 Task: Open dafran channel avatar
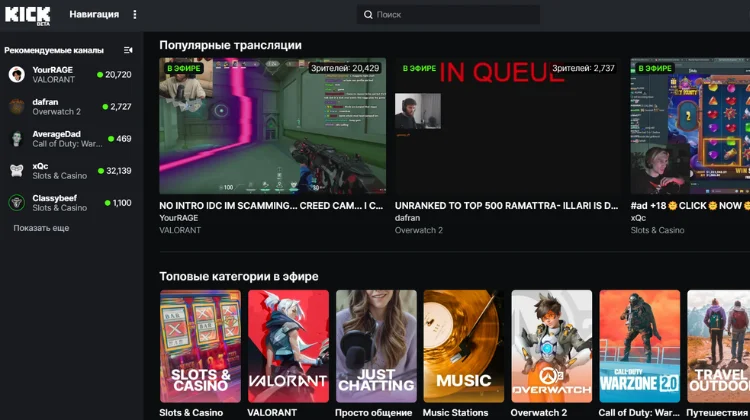pyautogui.click(x=17, y=107)
